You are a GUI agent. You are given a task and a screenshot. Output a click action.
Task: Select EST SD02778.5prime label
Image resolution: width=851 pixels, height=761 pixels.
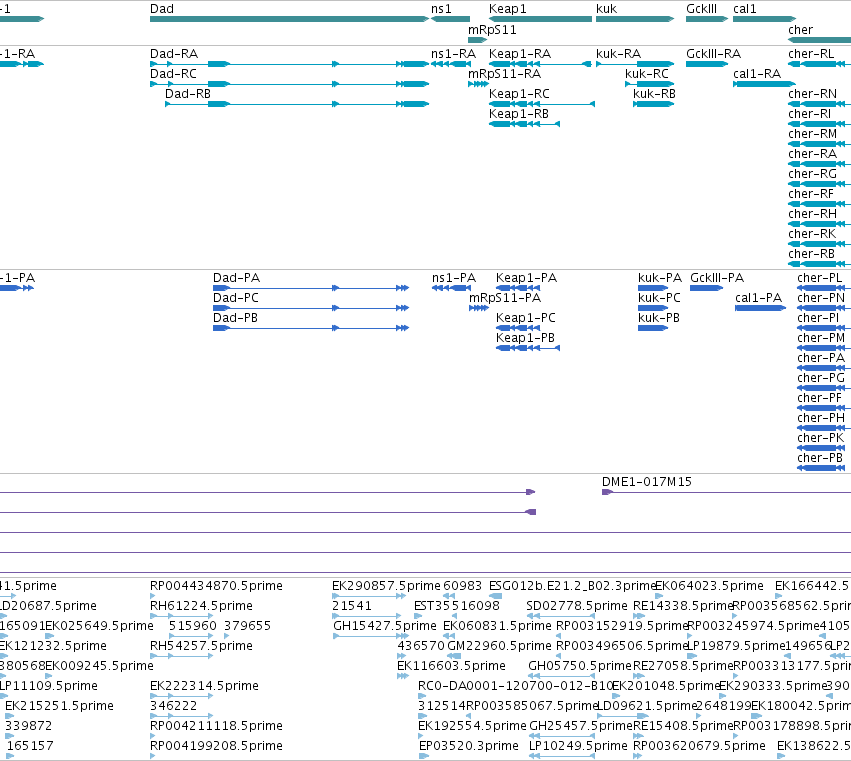coord(577,606)
